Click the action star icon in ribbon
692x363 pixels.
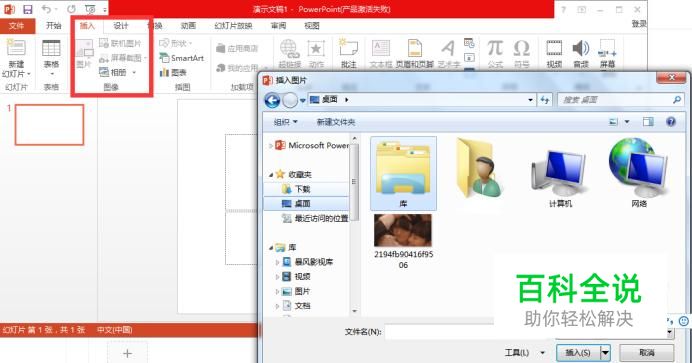click(316, 49)
